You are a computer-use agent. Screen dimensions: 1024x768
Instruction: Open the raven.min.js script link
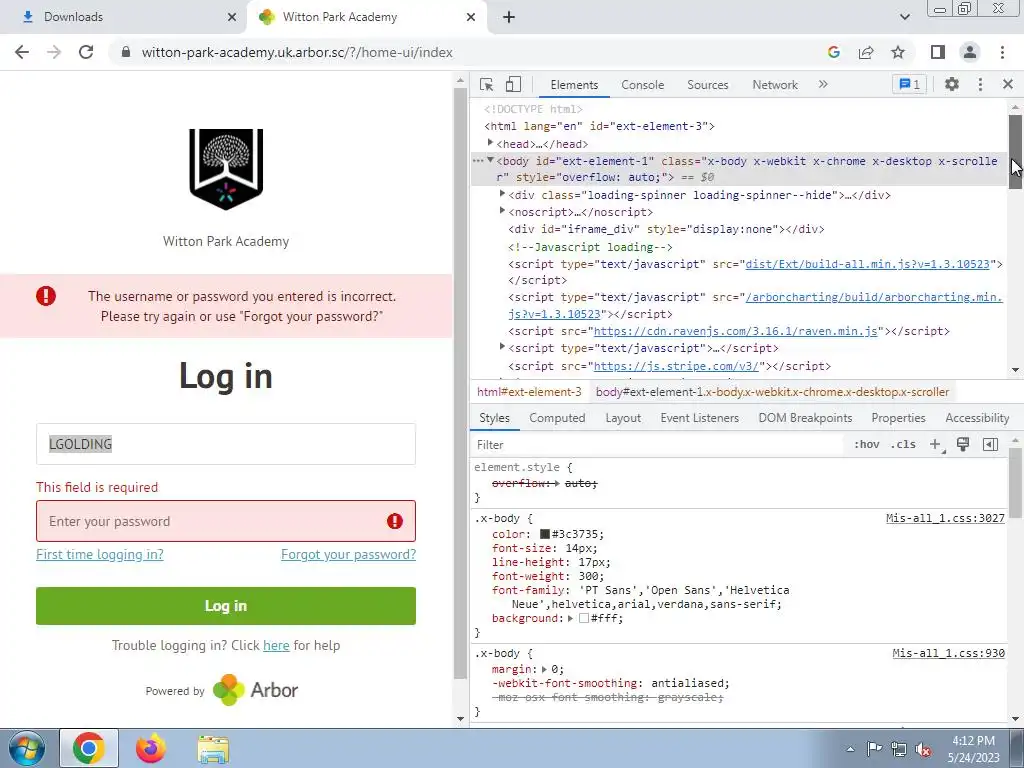[x=735, y=331]
